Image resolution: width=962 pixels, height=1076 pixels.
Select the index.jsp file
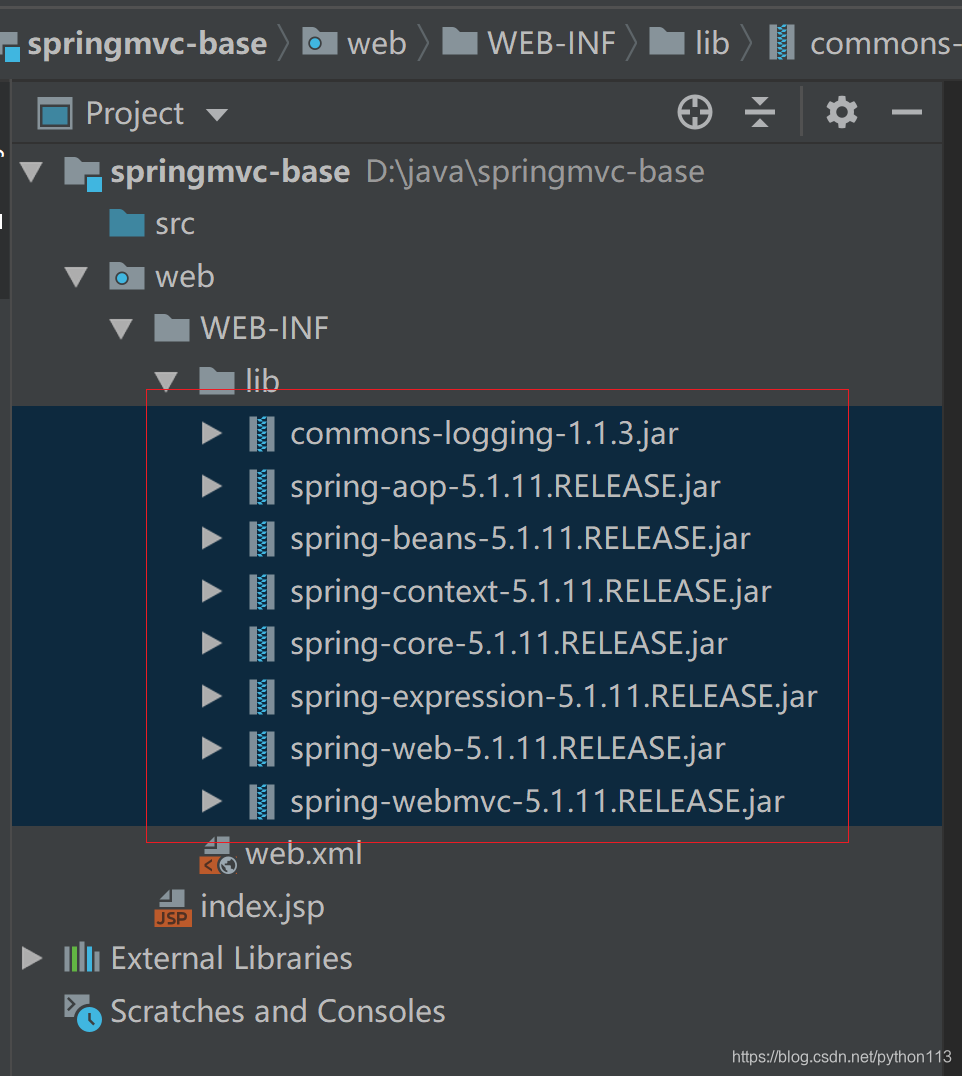(x=262, y=907)
